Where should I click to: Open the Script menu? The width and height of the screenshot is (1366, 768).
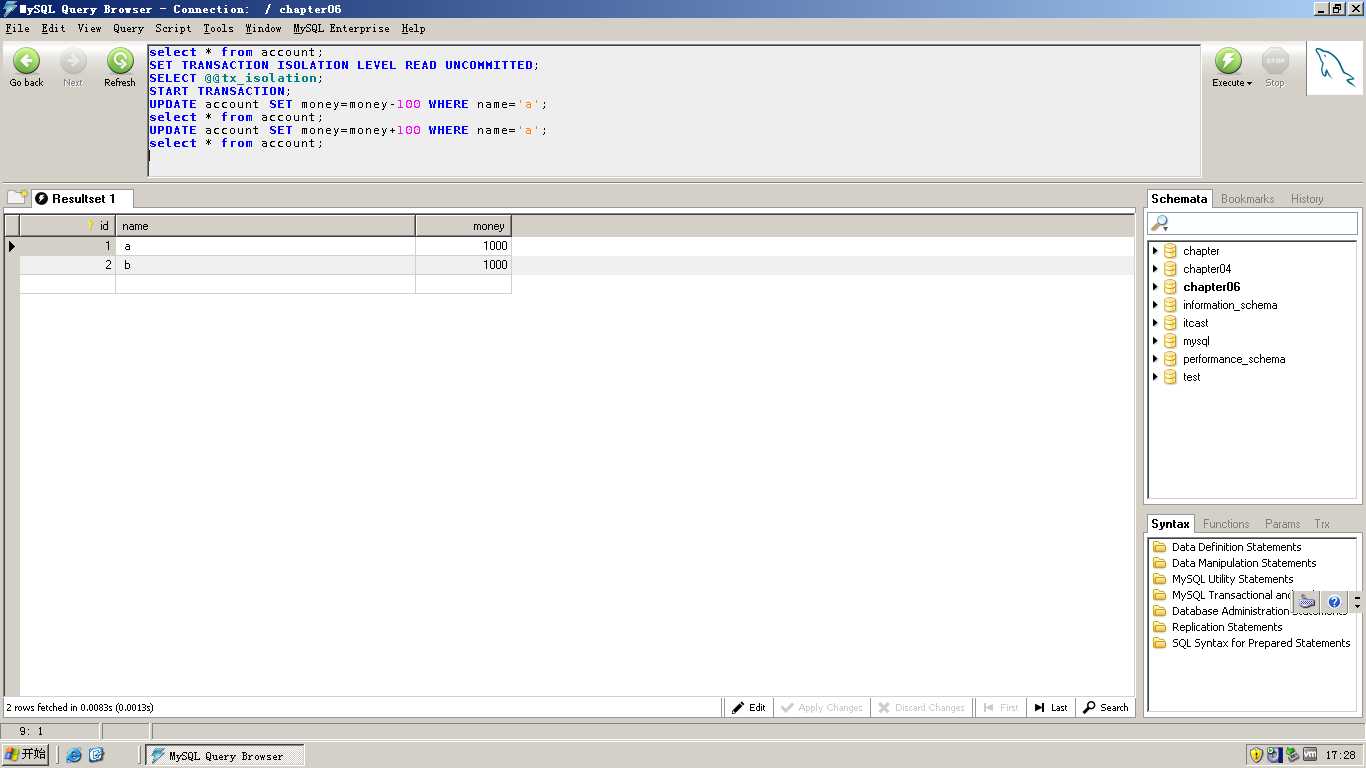point(173,29)
